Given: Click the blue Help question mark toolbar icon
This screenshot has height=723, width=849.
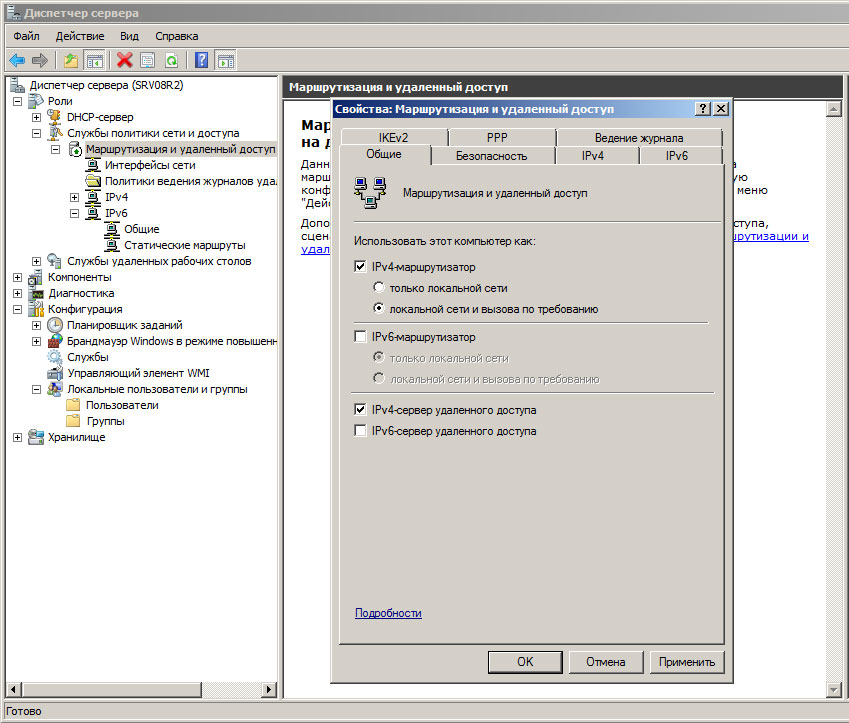Looking at the screenshot, I should 202,60.
